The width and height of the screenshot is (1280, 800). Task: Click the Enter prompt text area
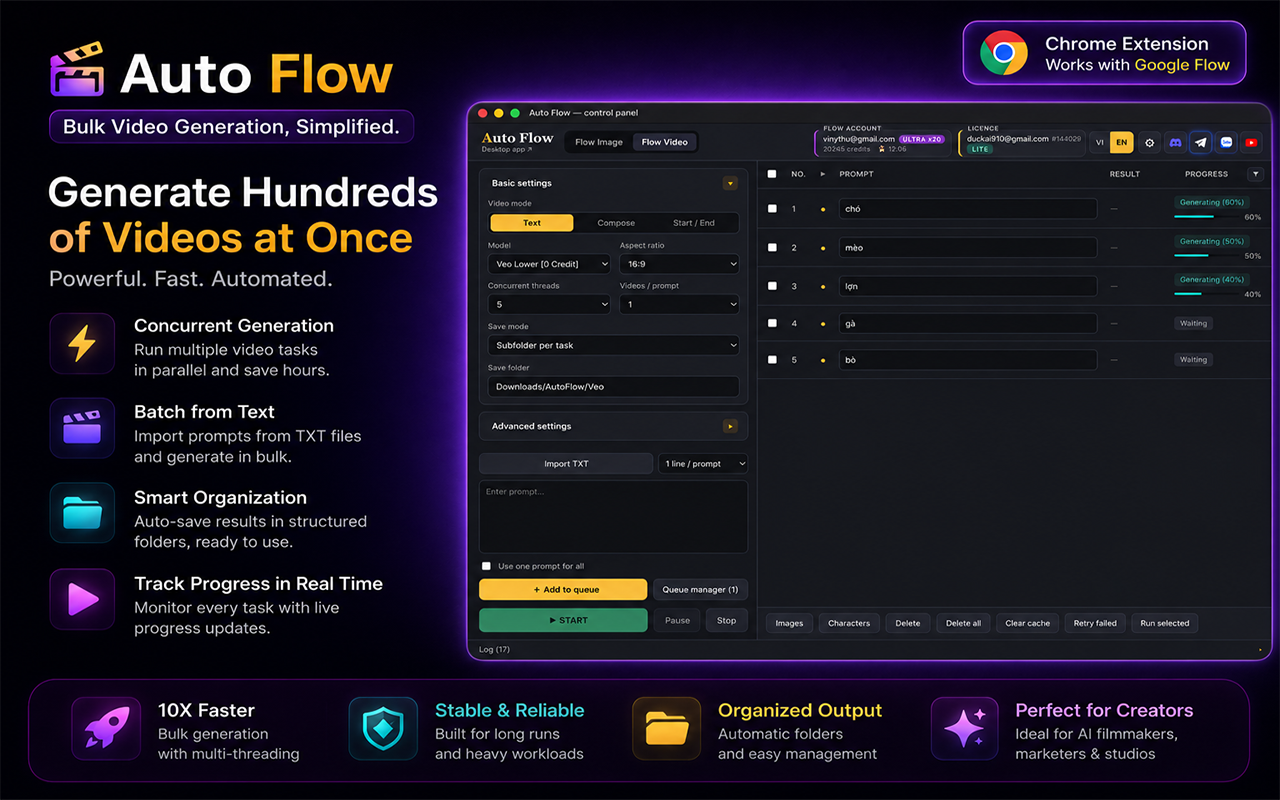point(613,517)
